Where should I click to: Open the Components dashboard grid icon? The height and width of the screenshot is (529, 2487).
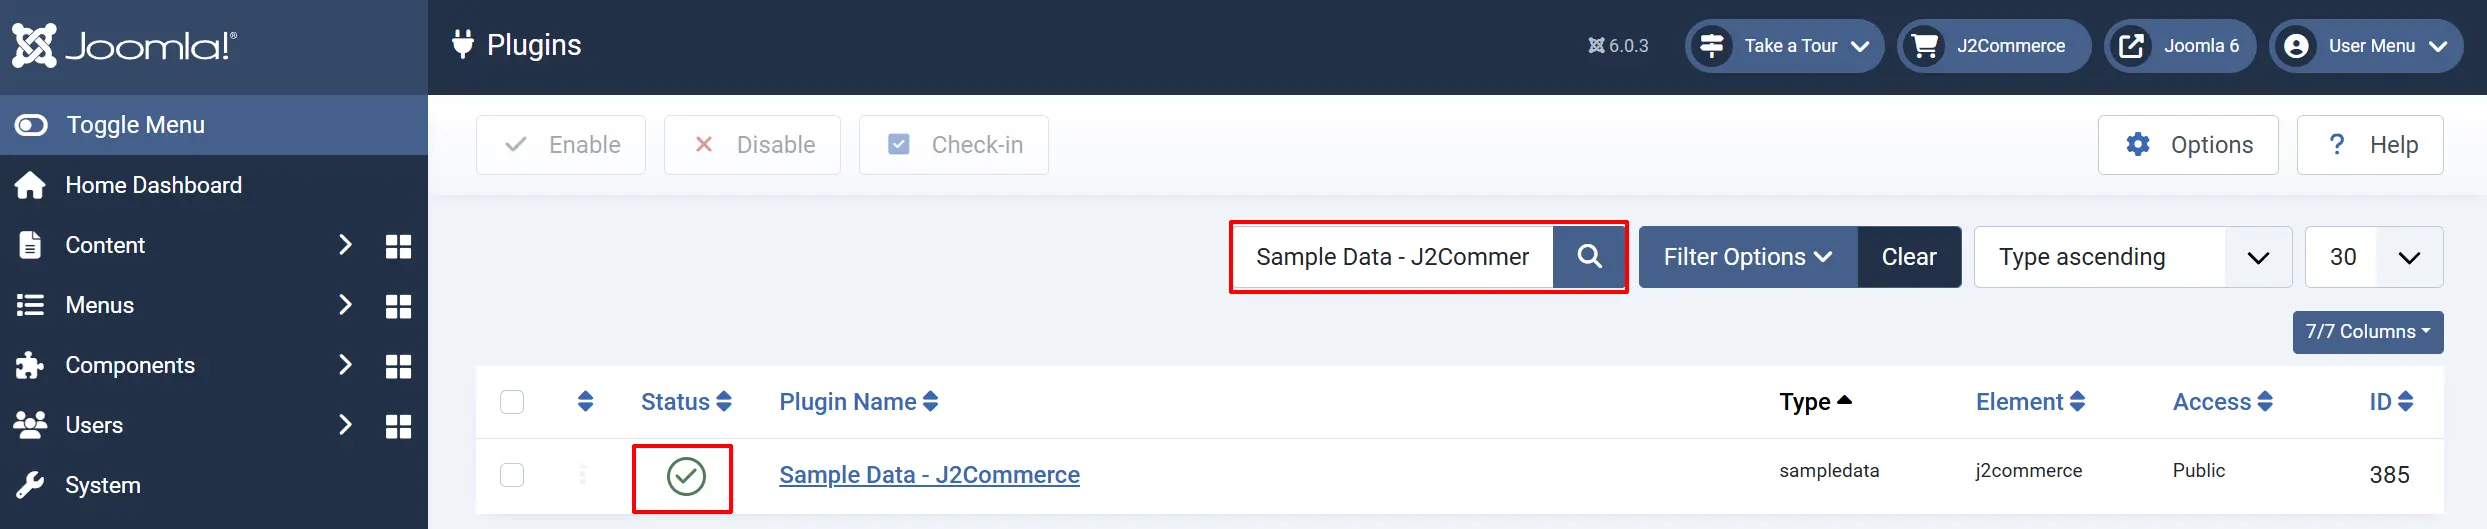398,366
